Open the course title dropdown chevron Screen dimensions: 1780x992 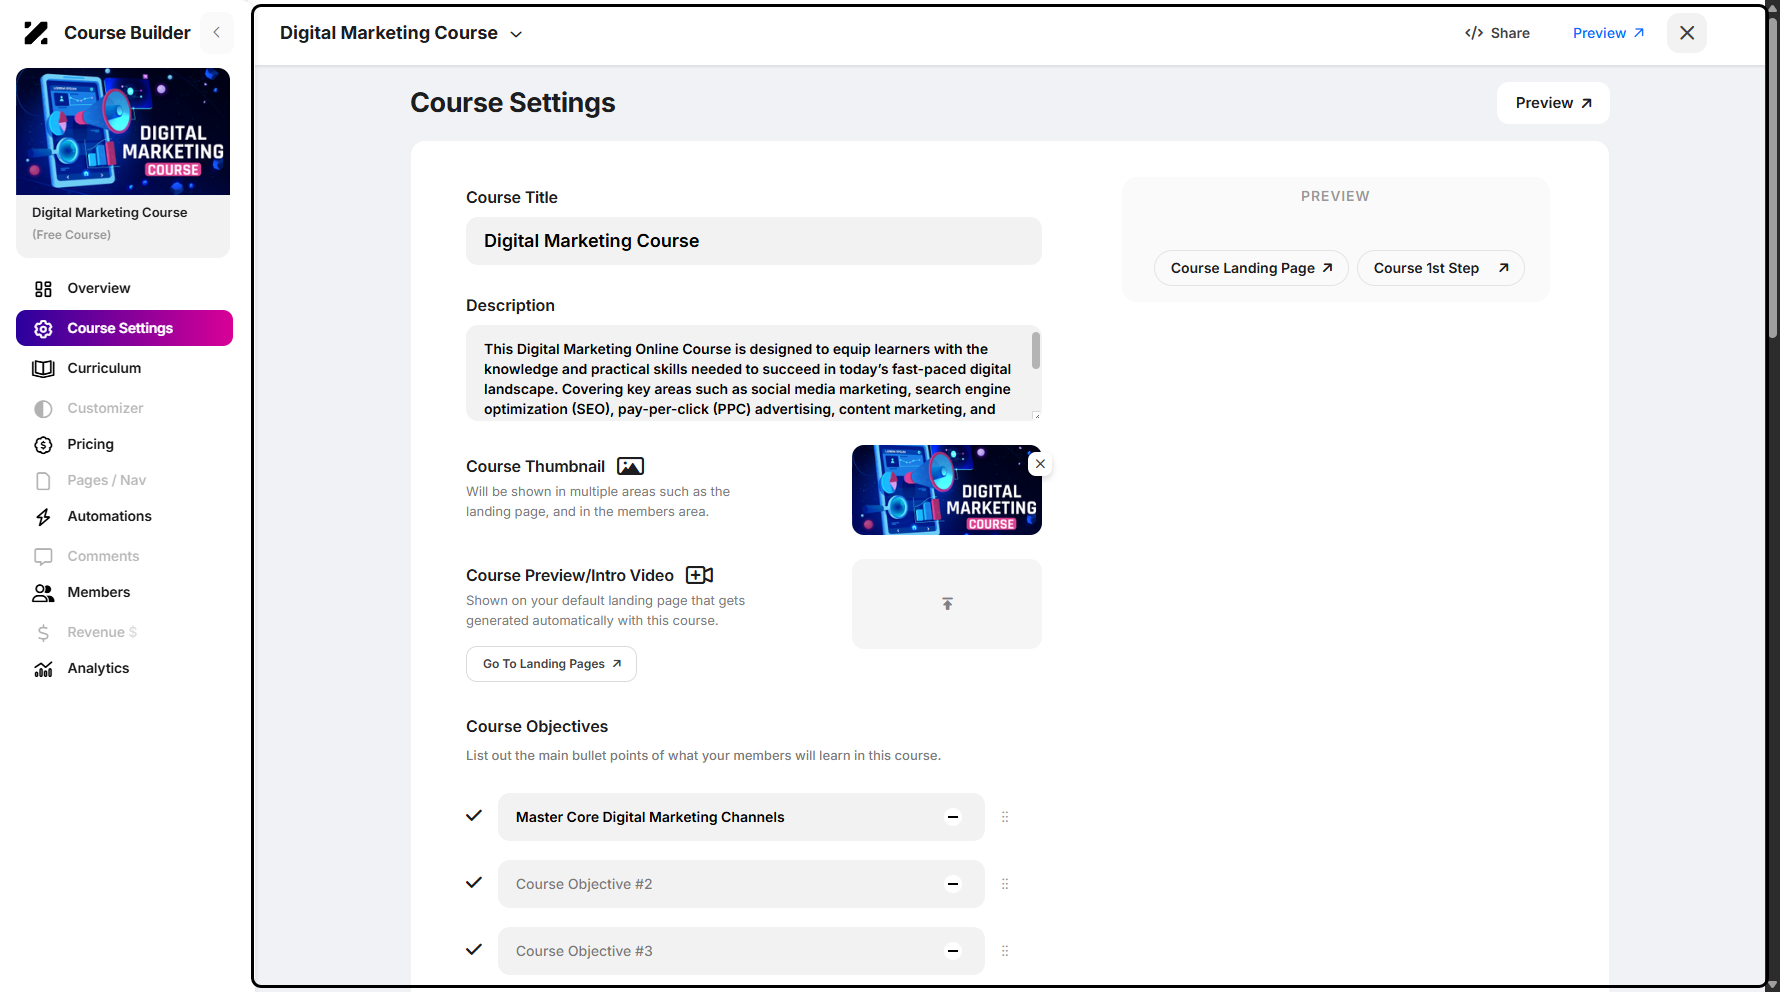(516, 34)
